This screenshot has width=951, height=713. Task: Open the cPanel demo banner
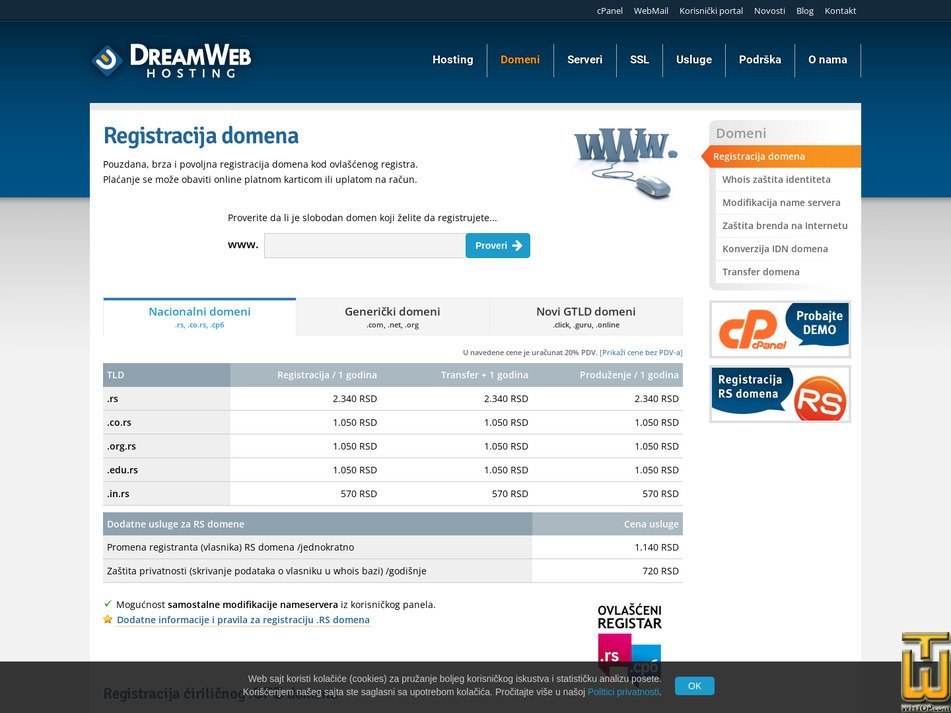tap(779, 330)
